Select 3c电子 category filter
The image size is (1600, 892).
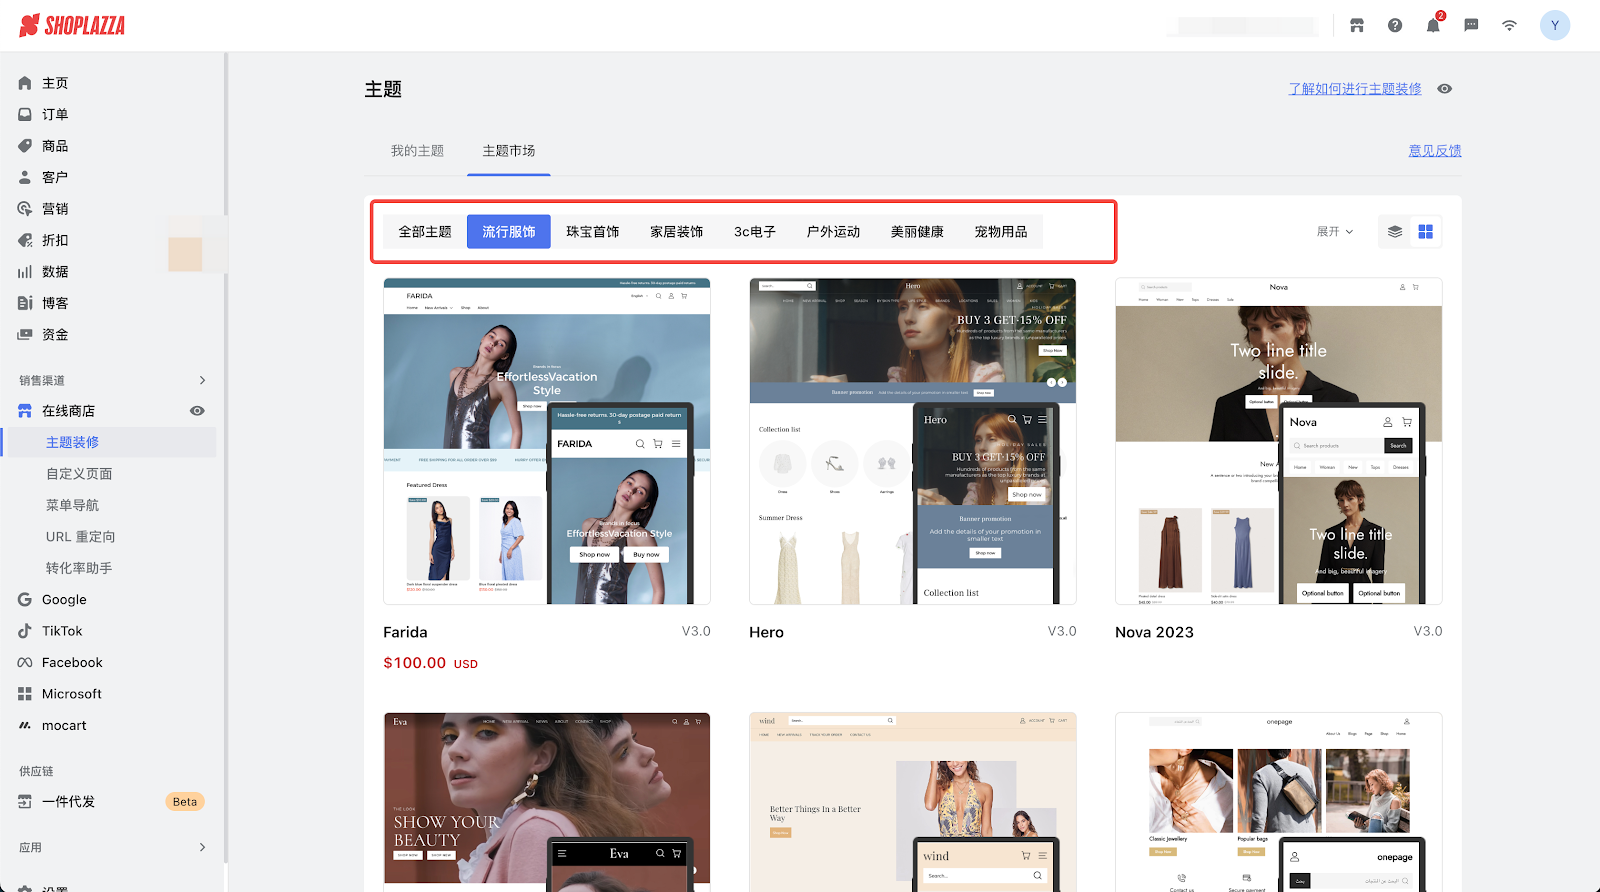[x=755, y=232]
